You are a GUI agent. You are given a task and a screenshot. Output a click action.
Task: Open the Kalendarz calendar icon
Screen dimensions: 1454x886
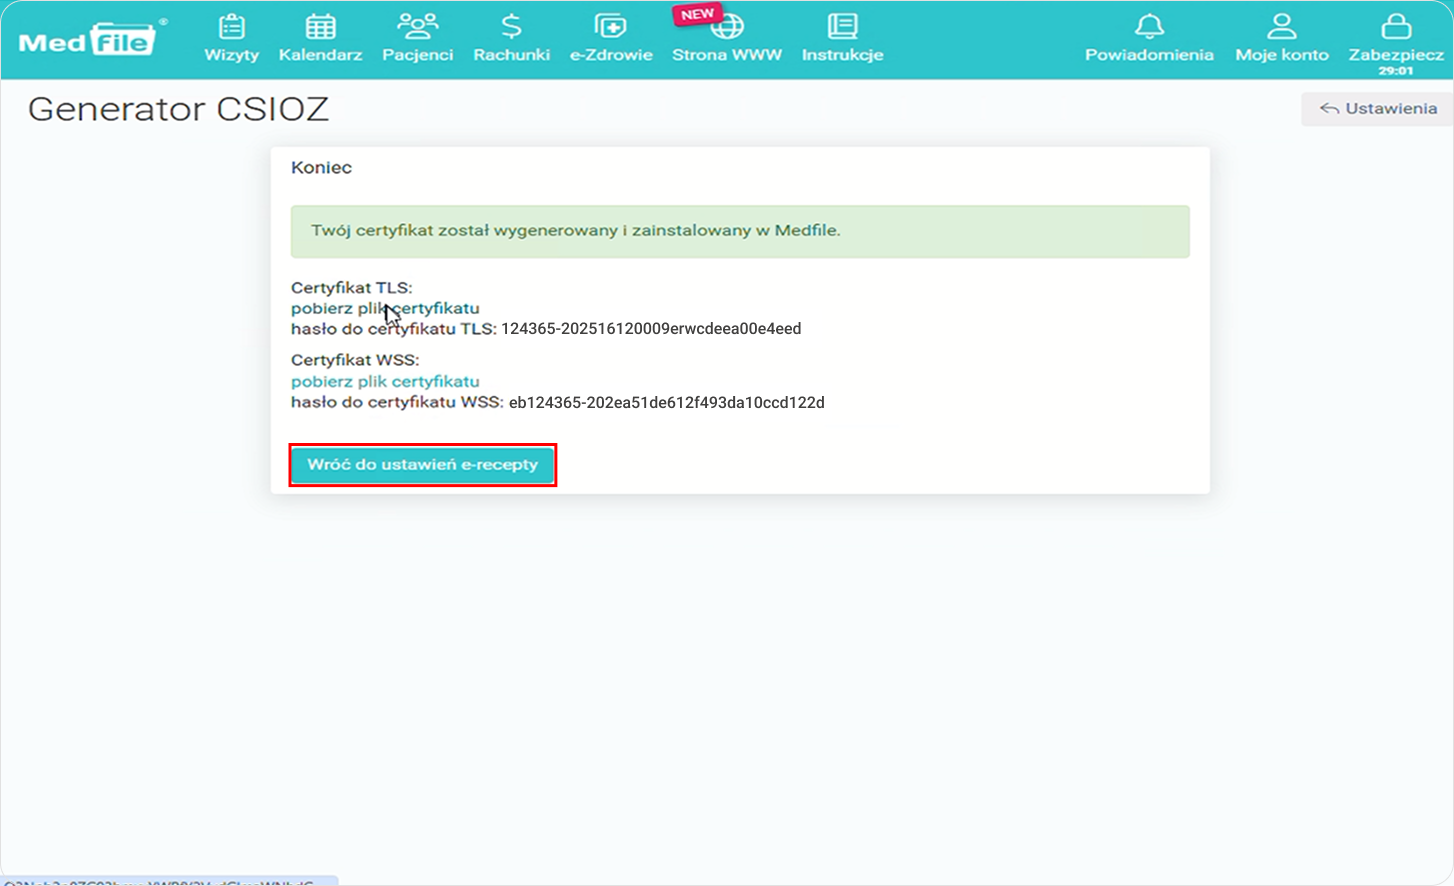[320, 27]
